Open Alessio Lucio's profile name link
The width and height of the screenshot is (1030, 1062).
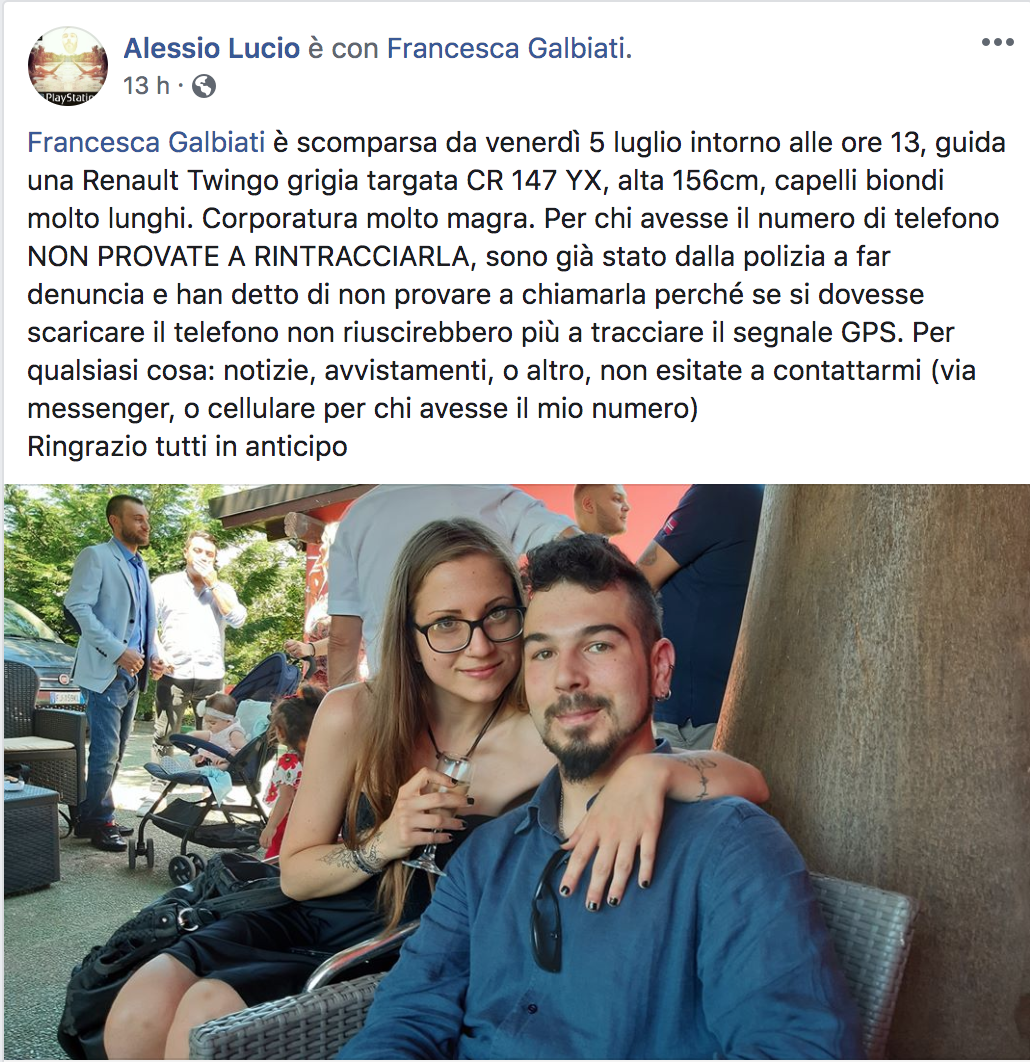click(211, 48)
